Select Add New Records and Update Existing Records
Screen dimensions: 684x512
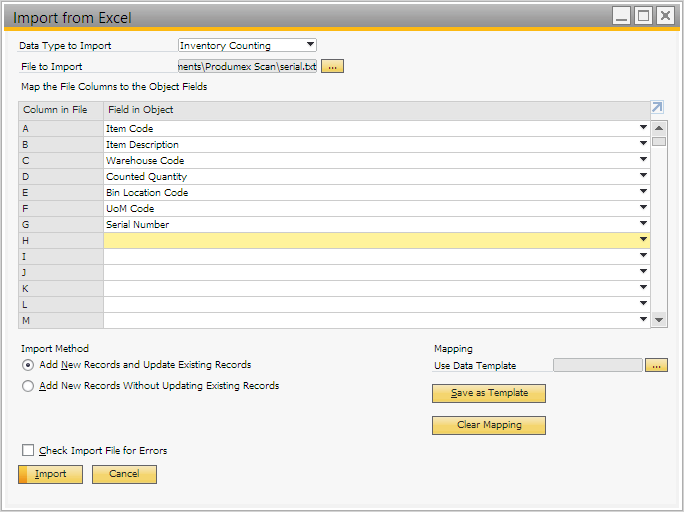(27, 365)
